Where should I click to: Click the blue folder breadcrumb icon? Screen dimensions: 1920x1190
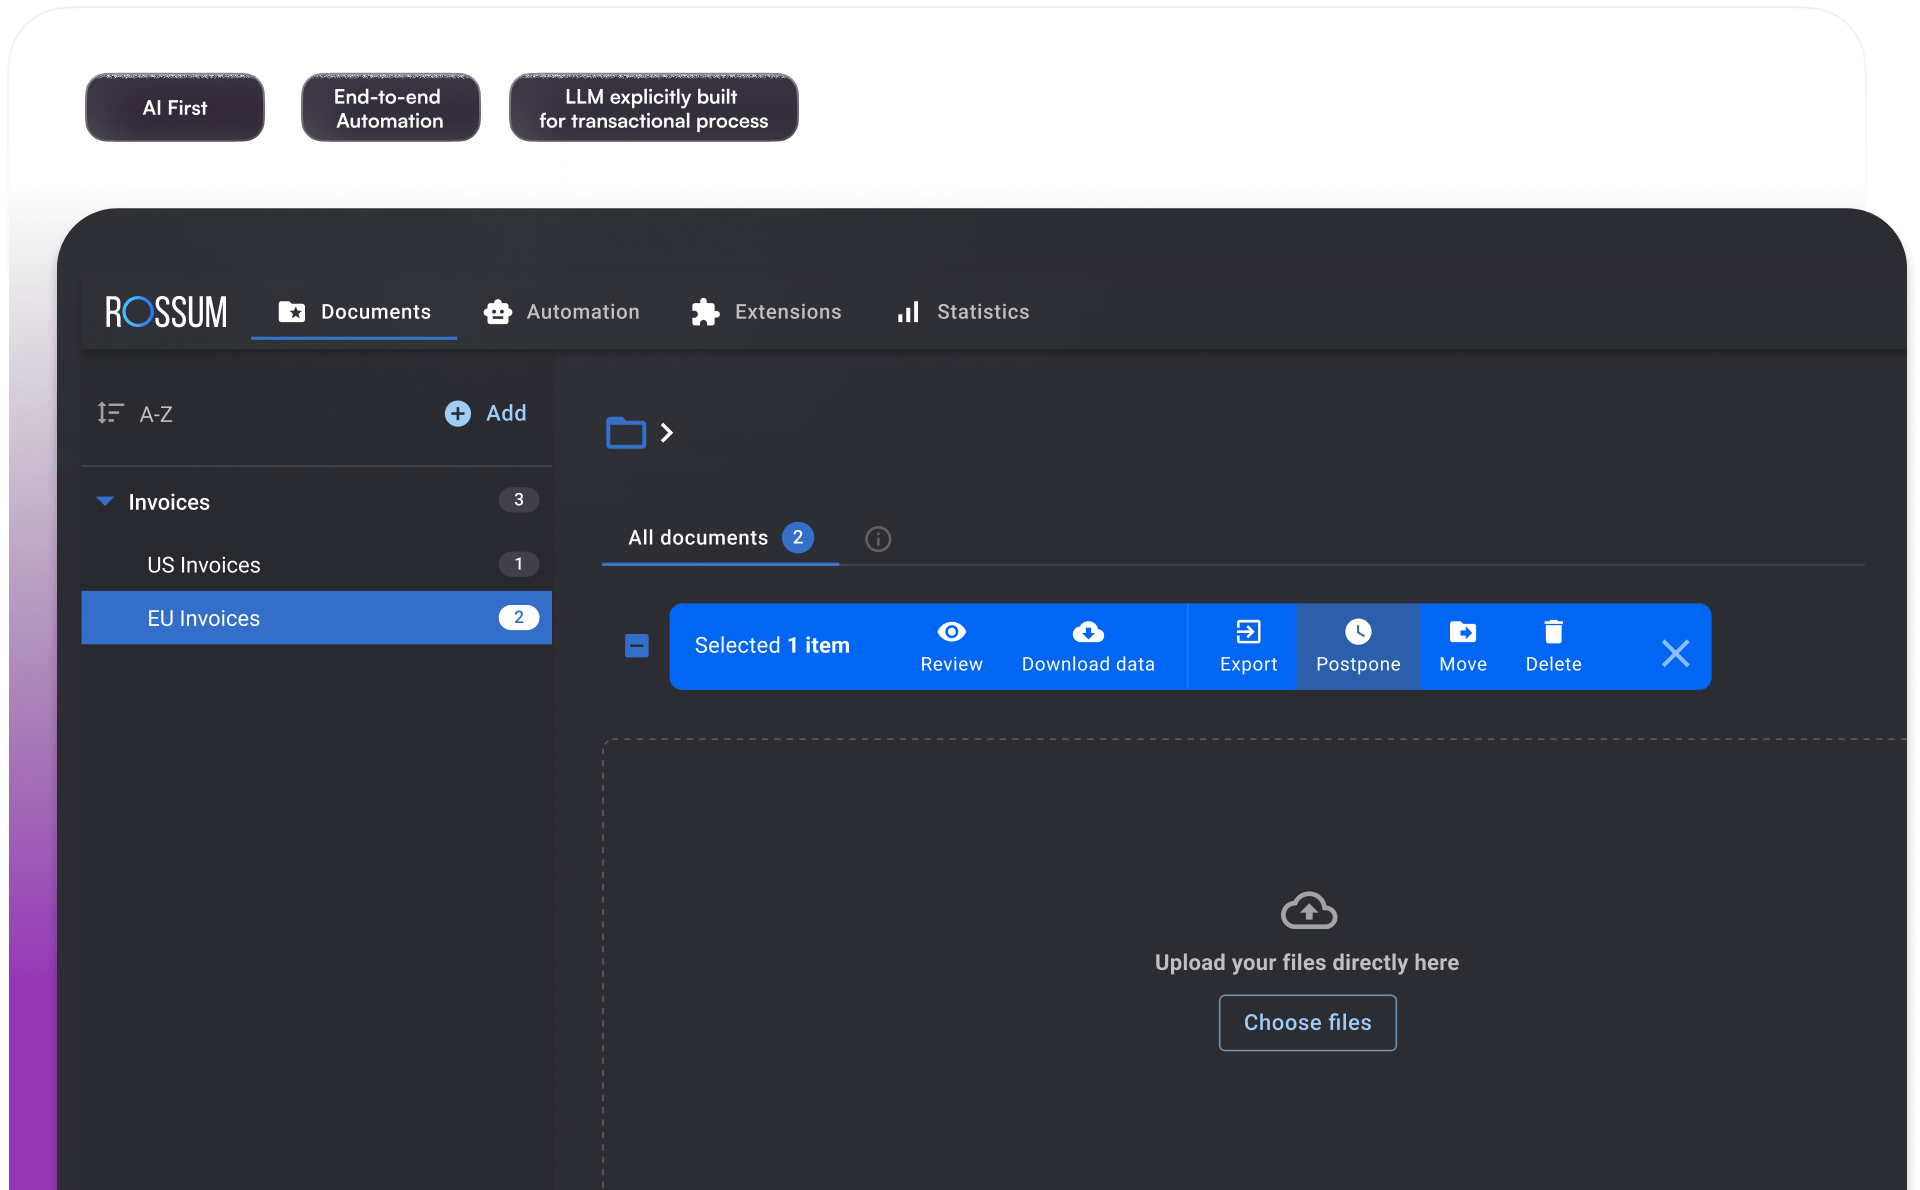[626, 433]
